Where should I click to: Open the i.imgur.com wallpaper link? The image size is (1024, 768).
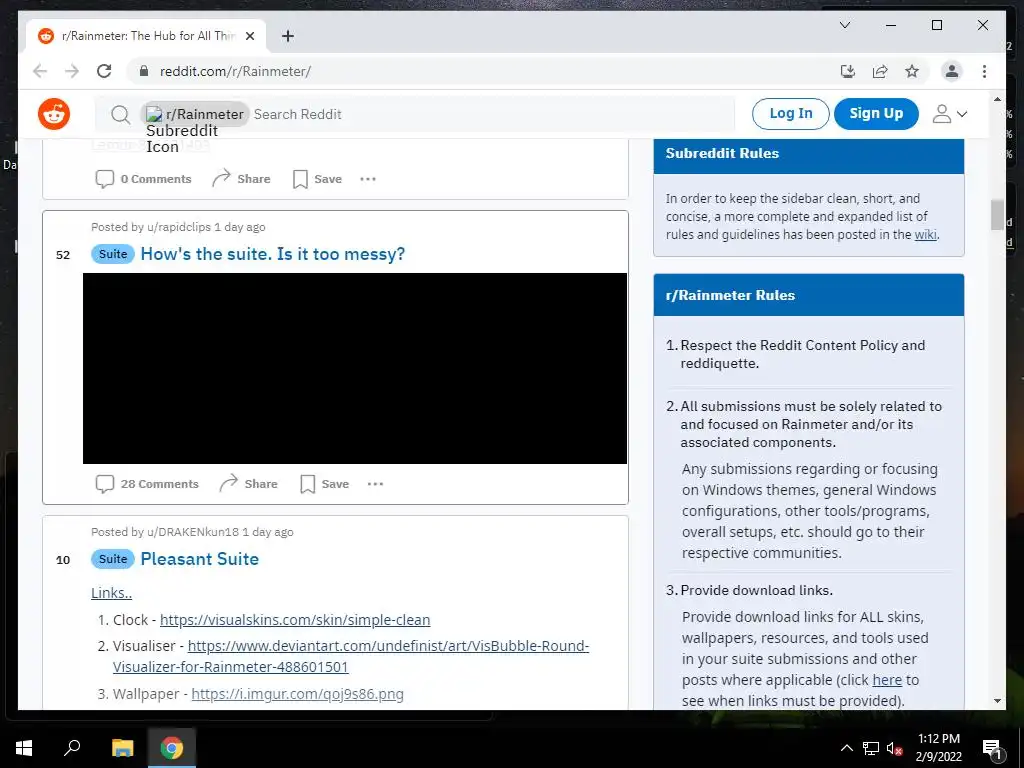click(297, 694)
